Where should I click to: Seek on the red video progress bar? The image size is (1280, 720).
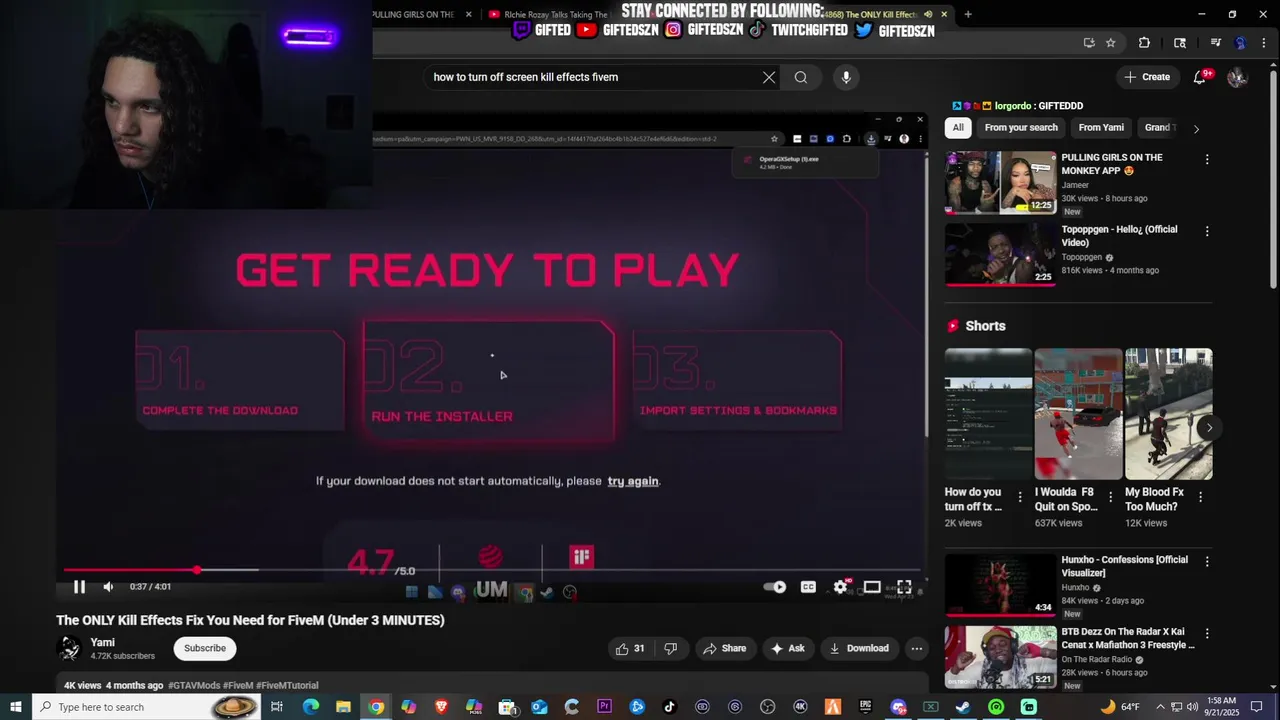click(492, 570)
